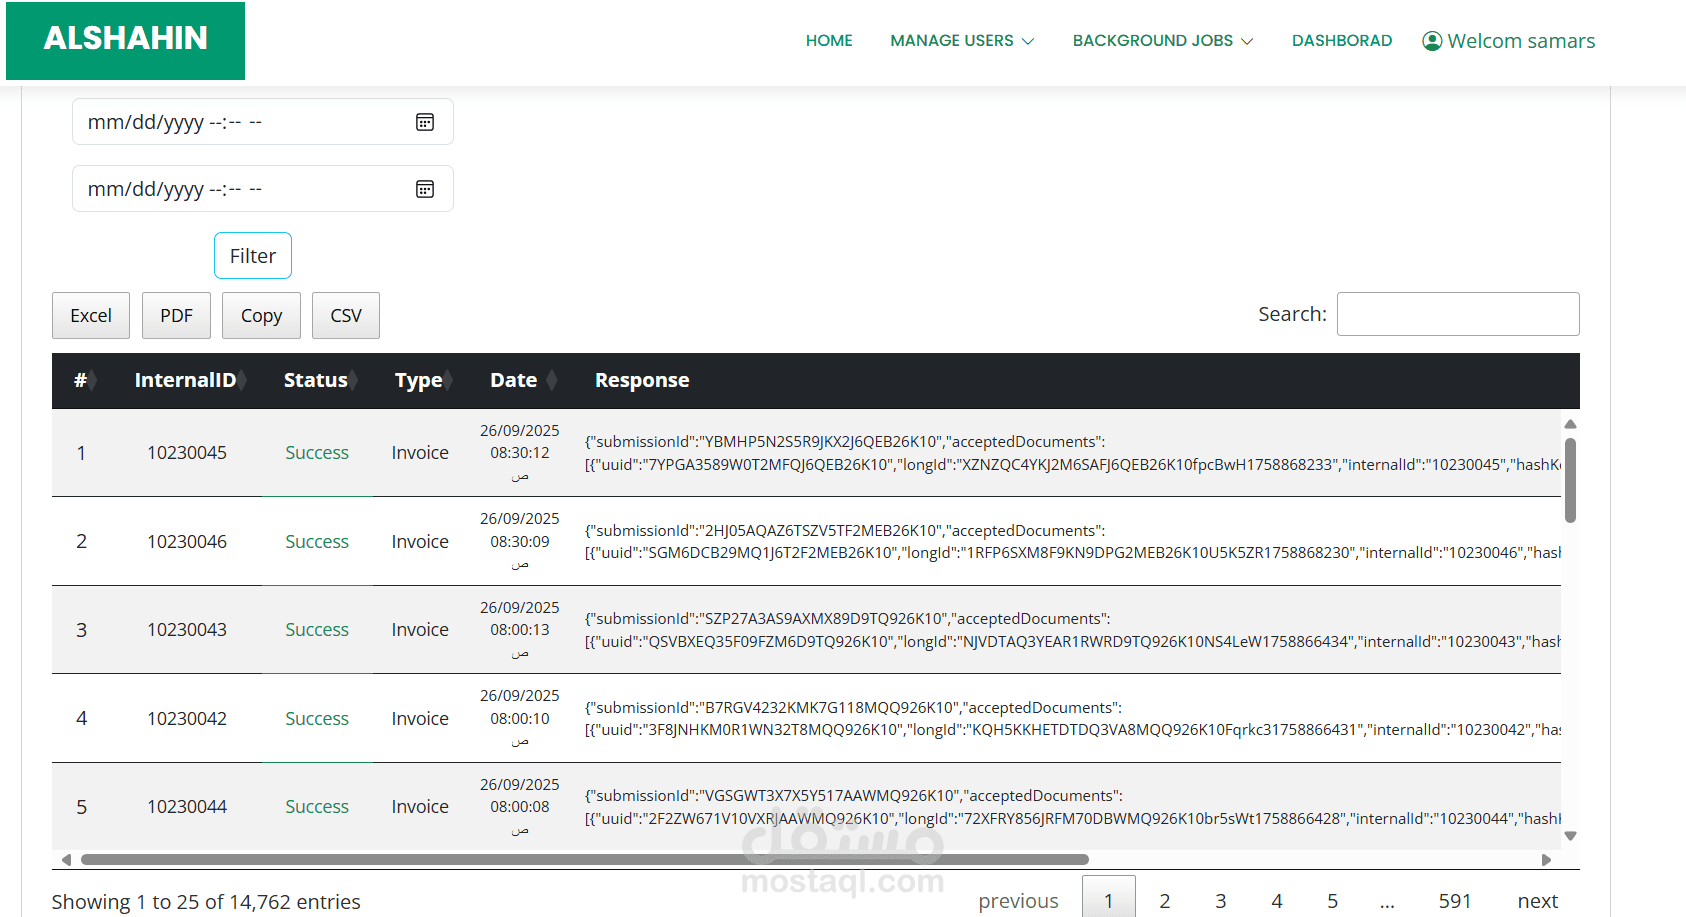Focus the Search input field
The width and height of the screenshot is (1686, 917).
(x=1458, y=314)
